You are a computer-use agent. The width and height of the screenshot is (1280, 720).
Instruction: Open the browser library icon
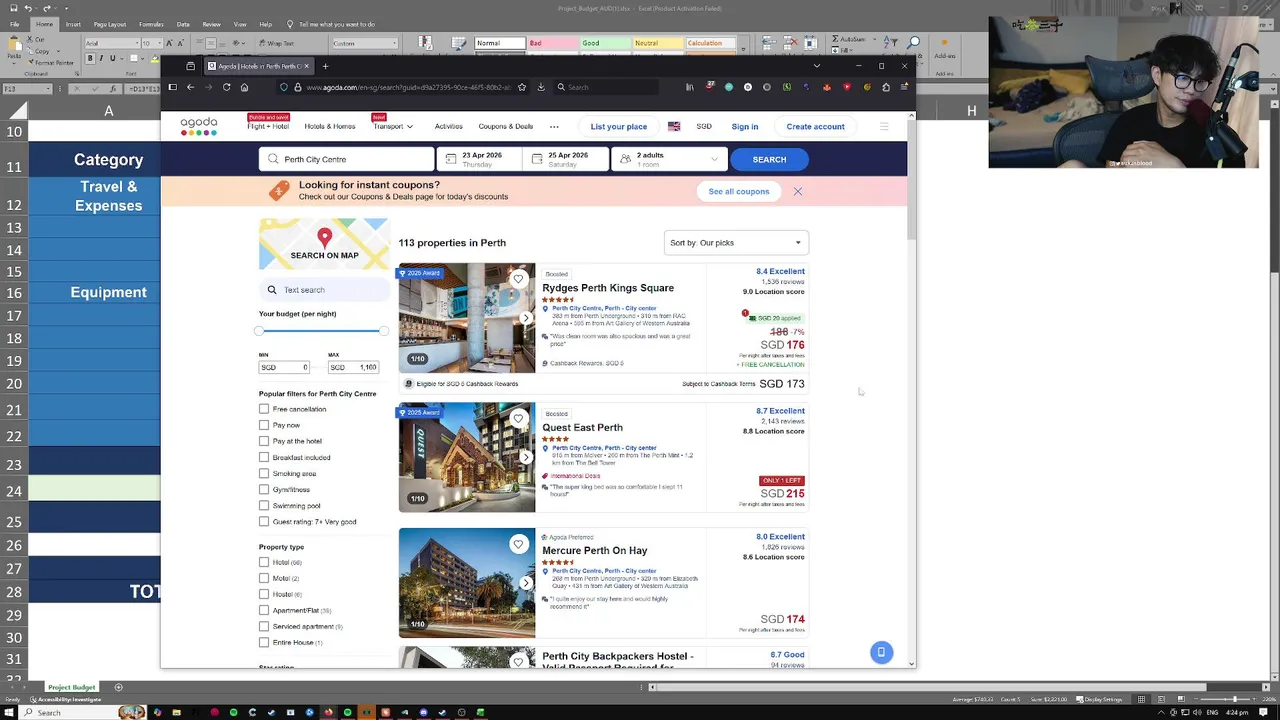coord(689,87)
